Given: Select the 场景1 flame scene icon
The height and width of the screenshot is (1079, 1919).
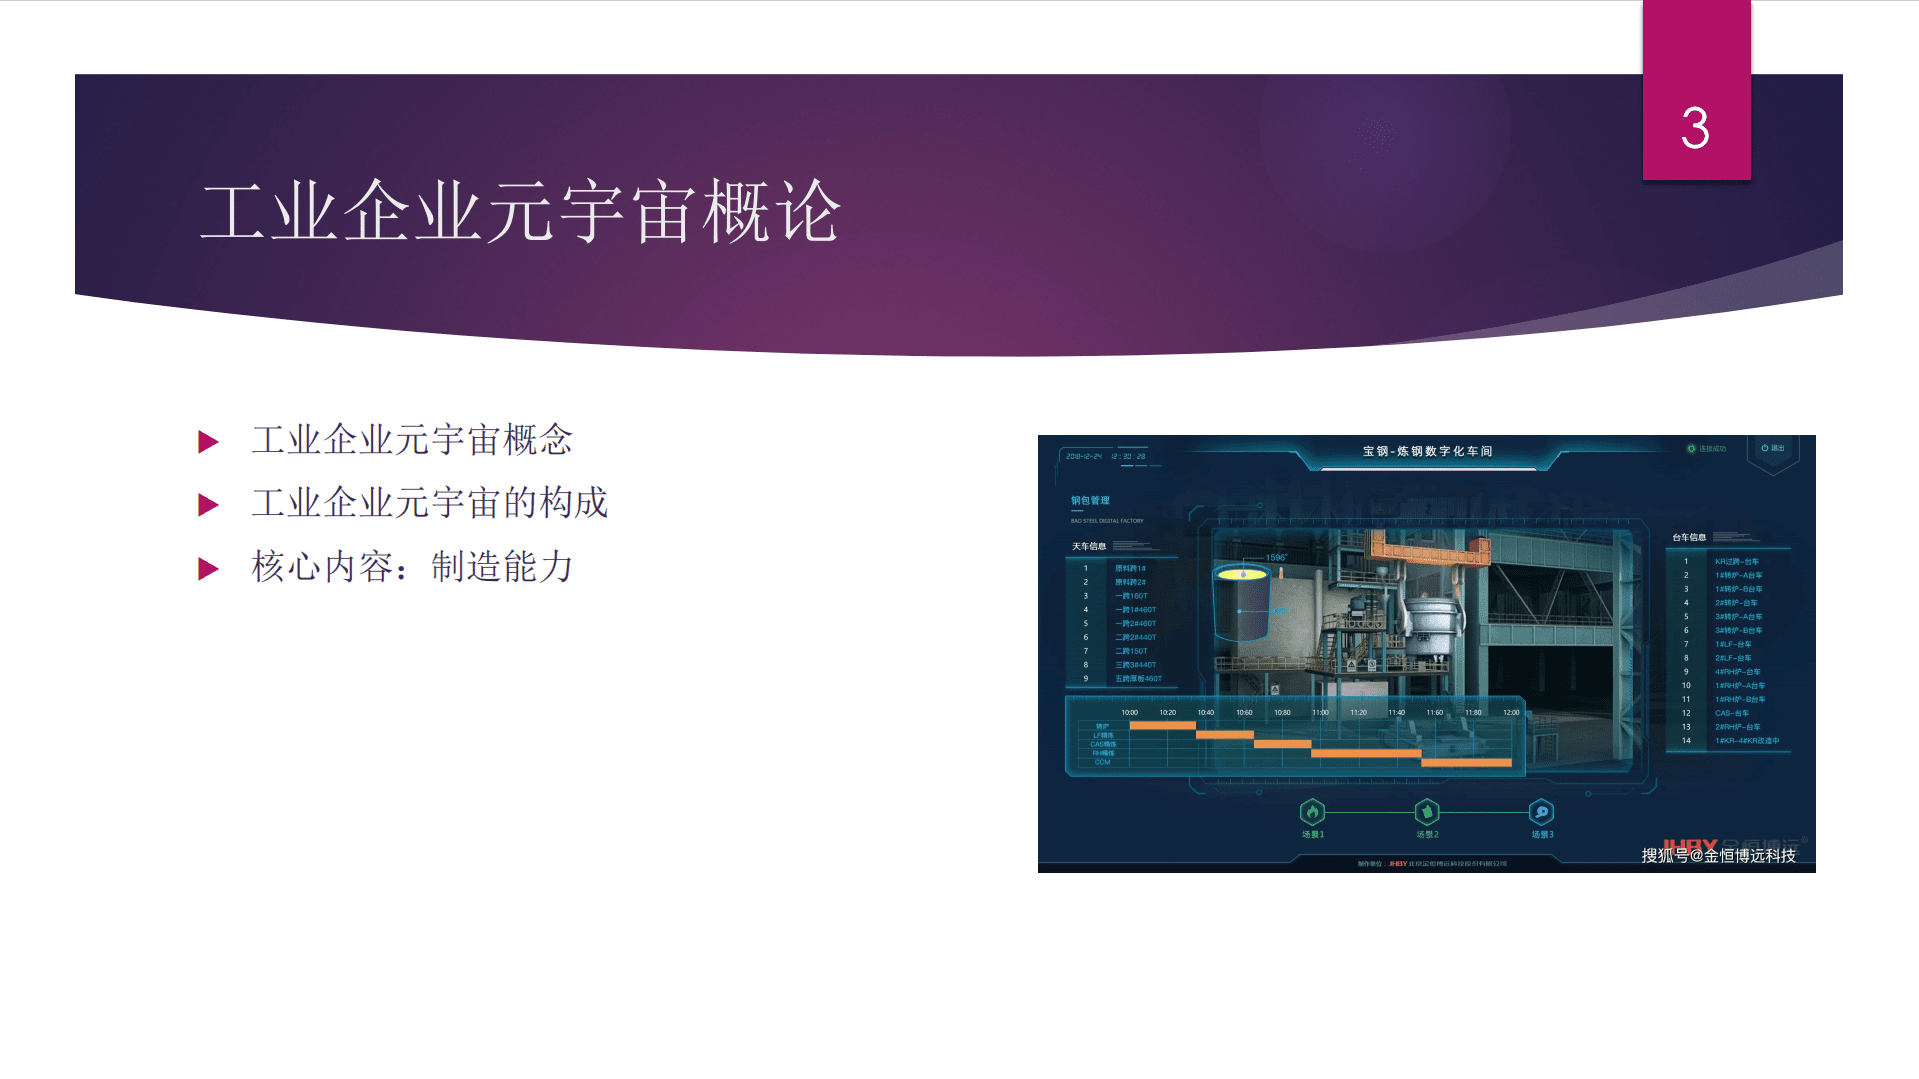Looking at the screenshot, I should pyautogui.click(x=1313, y=811).
